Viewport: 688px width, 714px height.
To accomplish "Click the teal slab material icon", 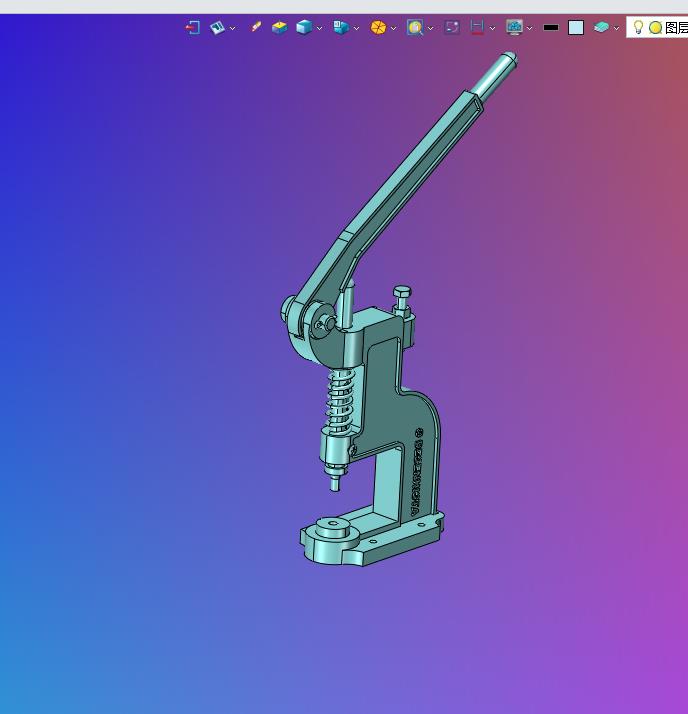I will click(x=601, y=27).
